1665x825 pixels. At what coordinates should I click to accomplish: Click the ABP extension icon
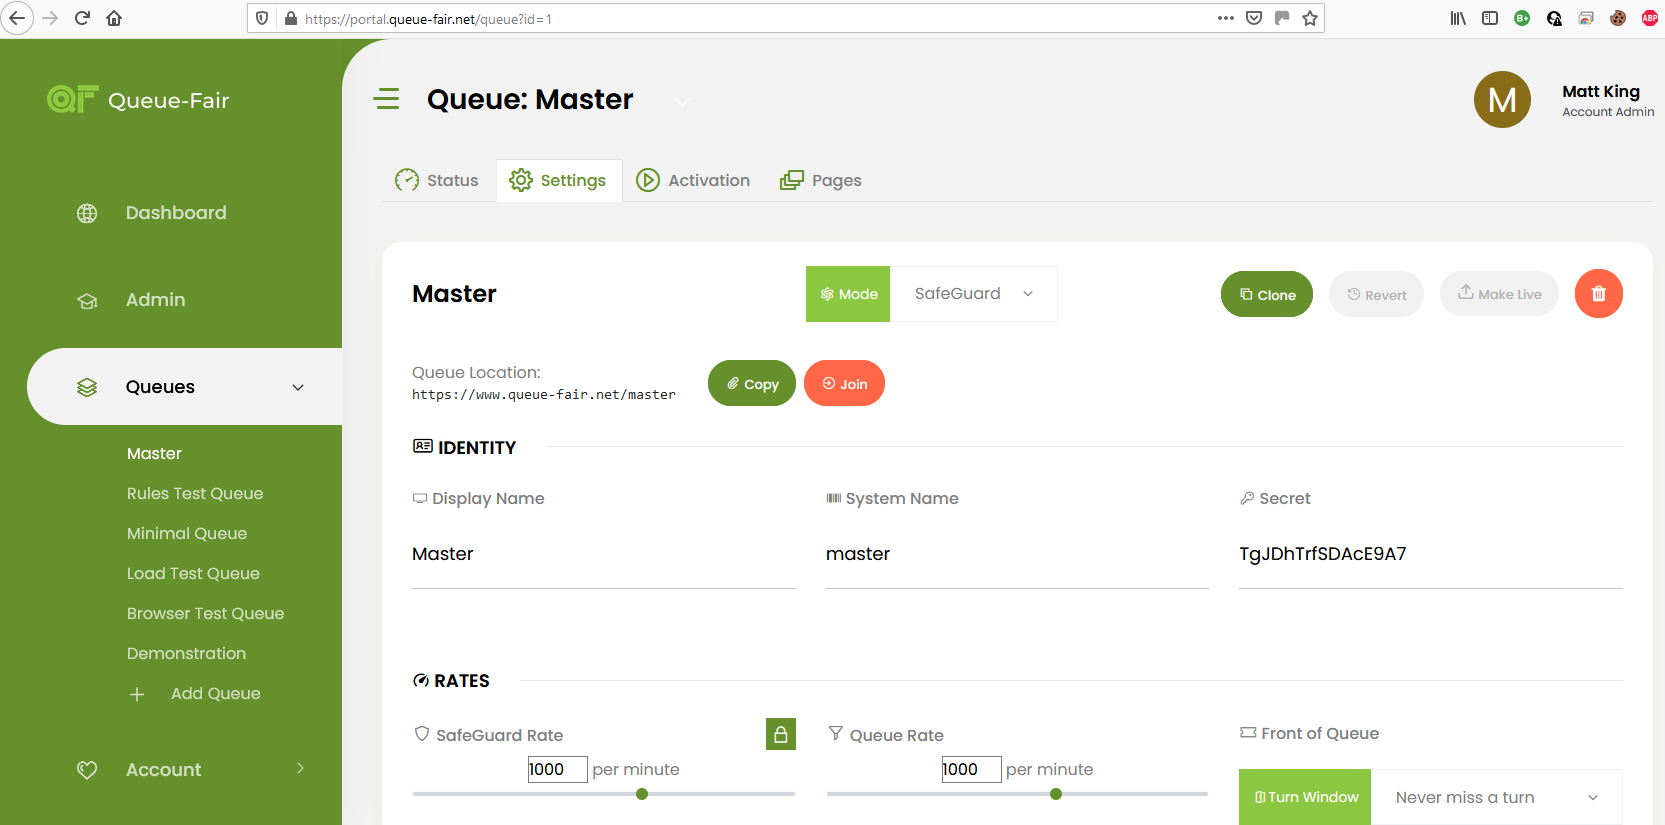[1650, 18]
